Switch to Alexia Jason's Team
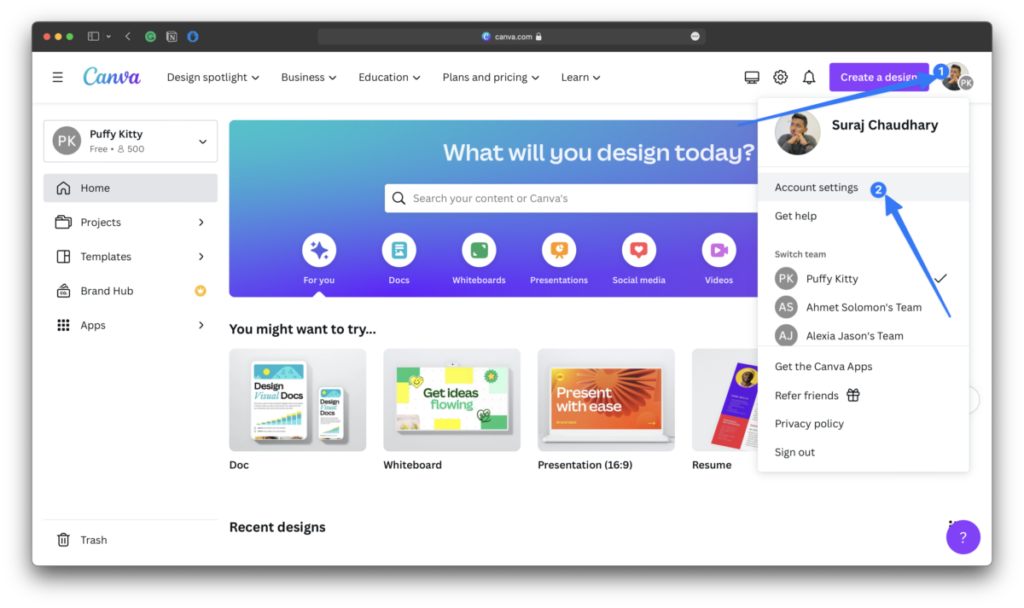1024x608 pixels. 863,336
